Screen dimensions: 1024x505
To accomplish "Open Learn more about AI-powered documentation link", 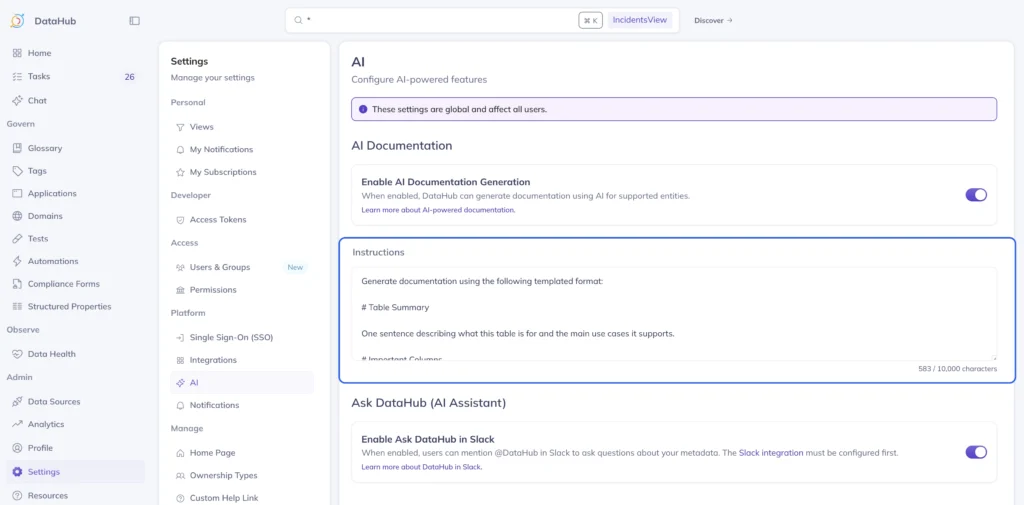I will [x=438, y=210].
